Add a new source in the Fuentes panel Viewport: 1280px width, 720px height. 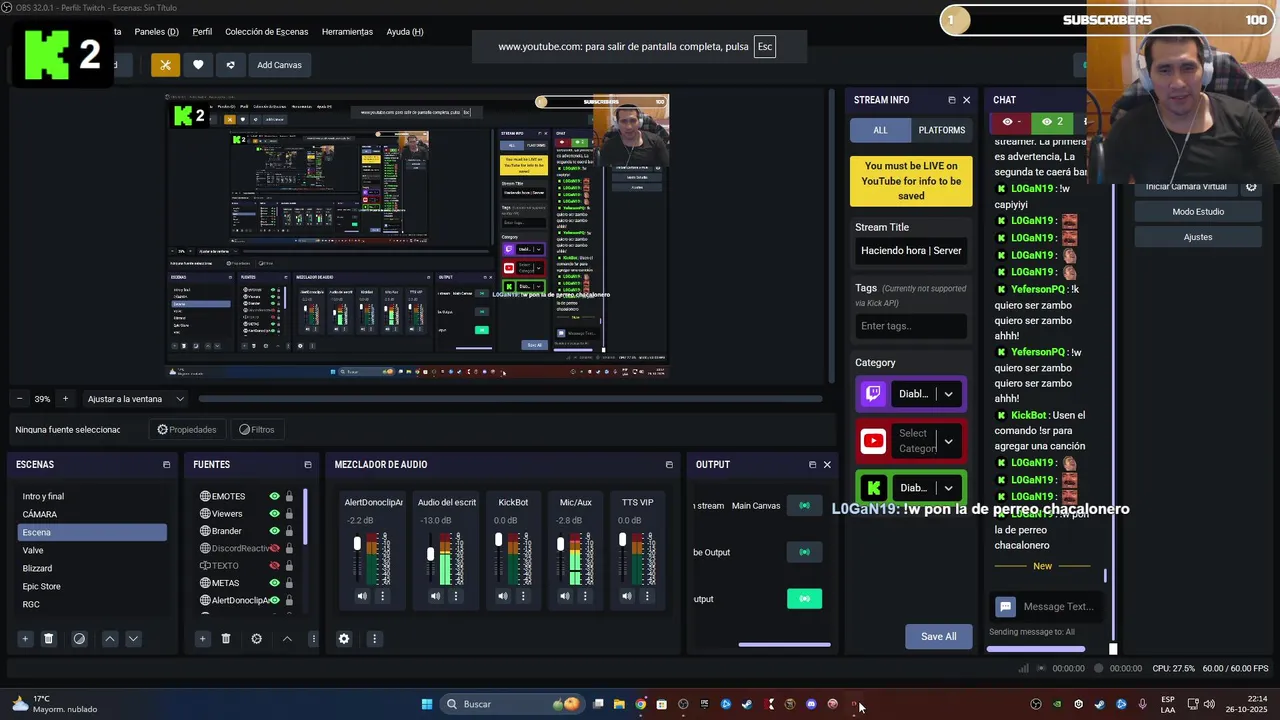tap(202, 639)
